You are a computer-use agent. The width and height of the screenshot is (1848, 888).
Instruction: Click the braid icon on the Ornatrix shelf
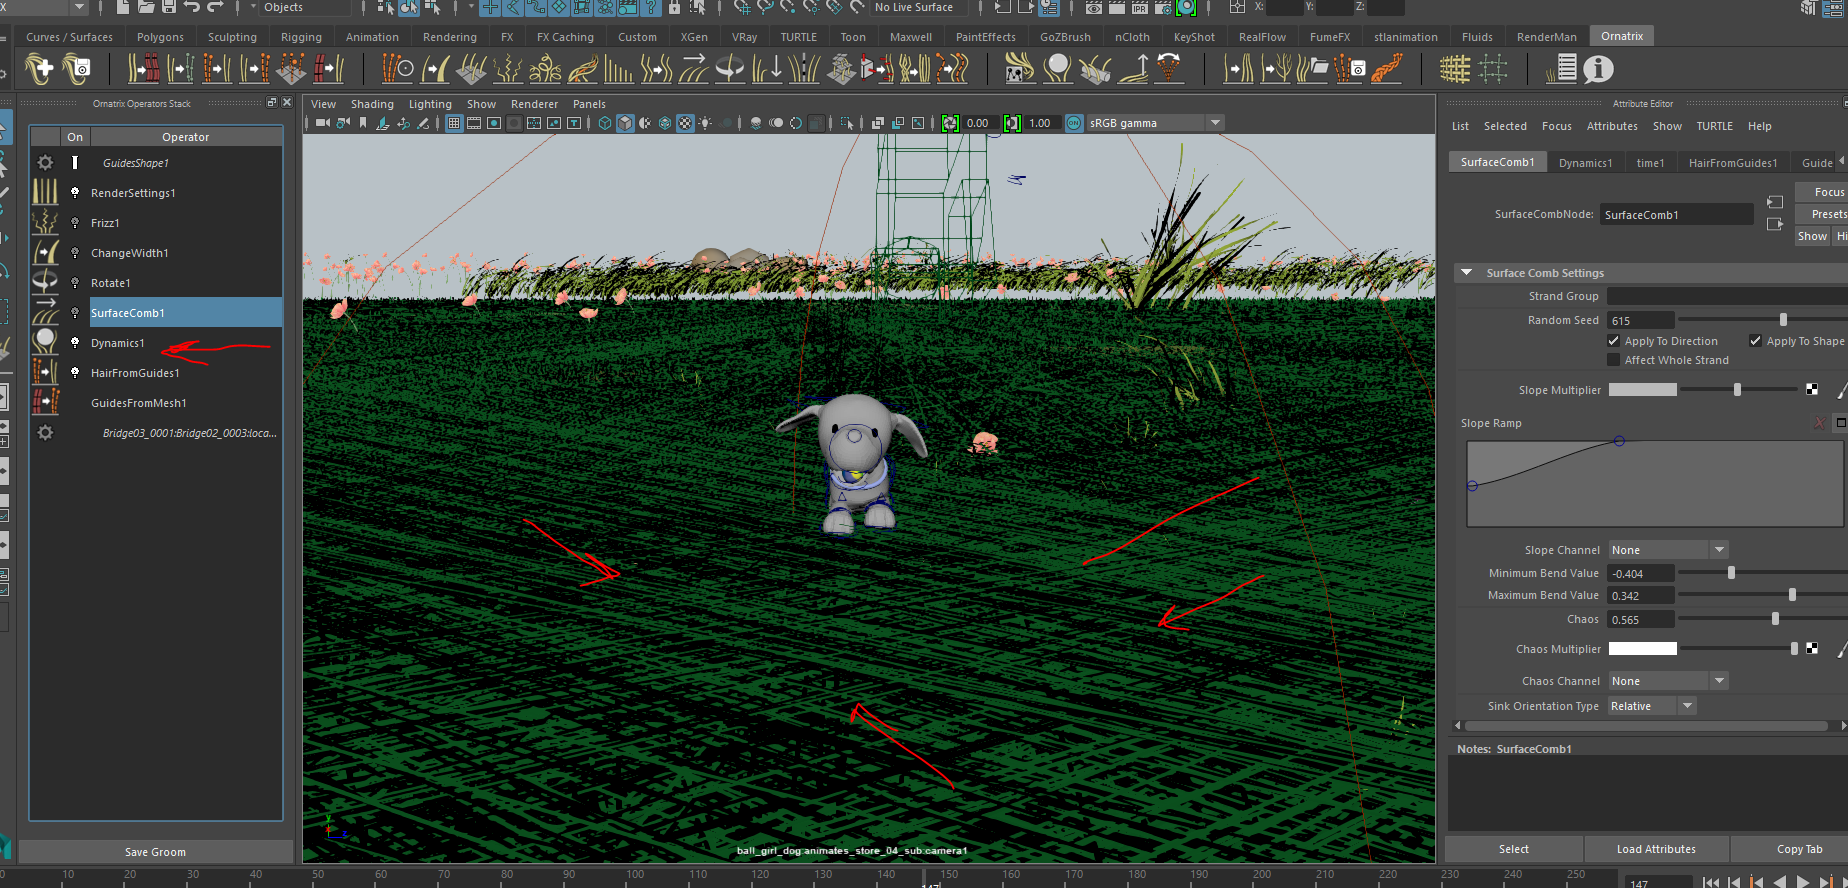tap(1386, 69)
